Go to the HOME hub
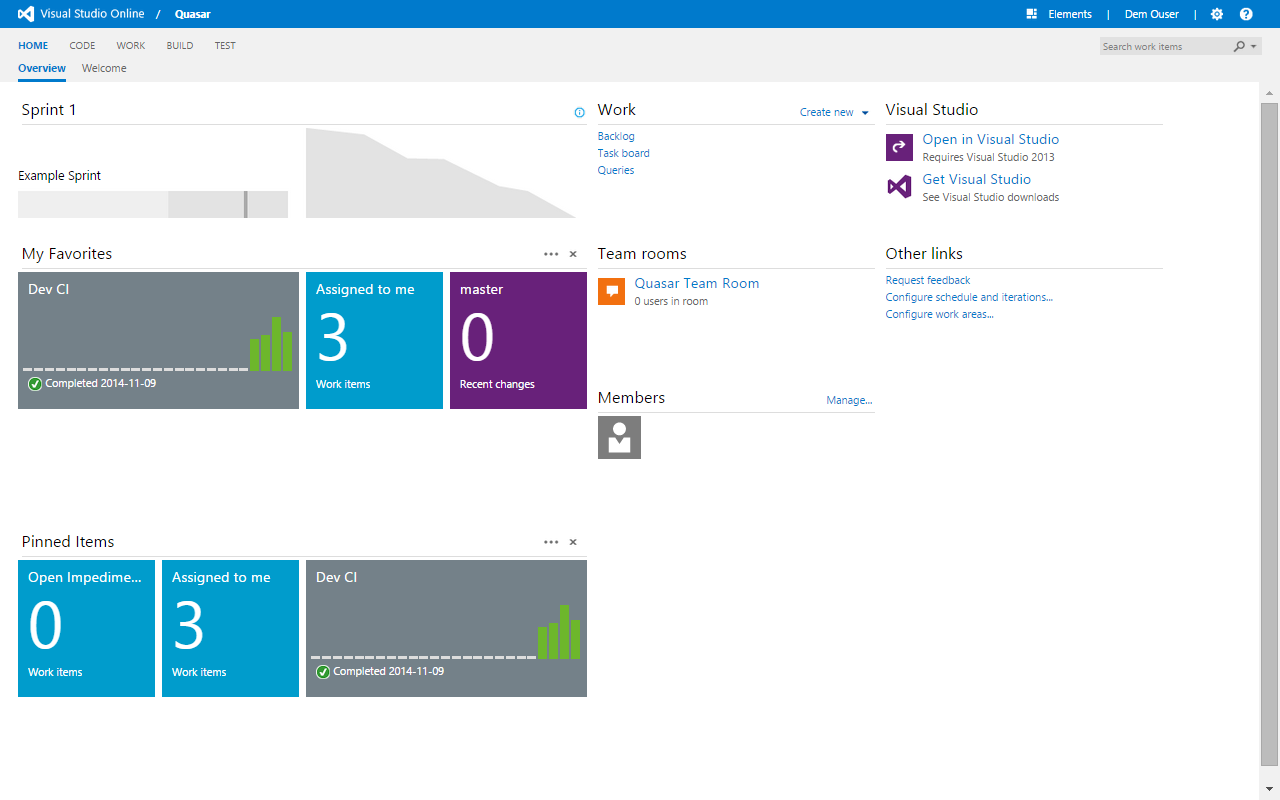The image size is (1280, 800). click(x=33, y=46)
